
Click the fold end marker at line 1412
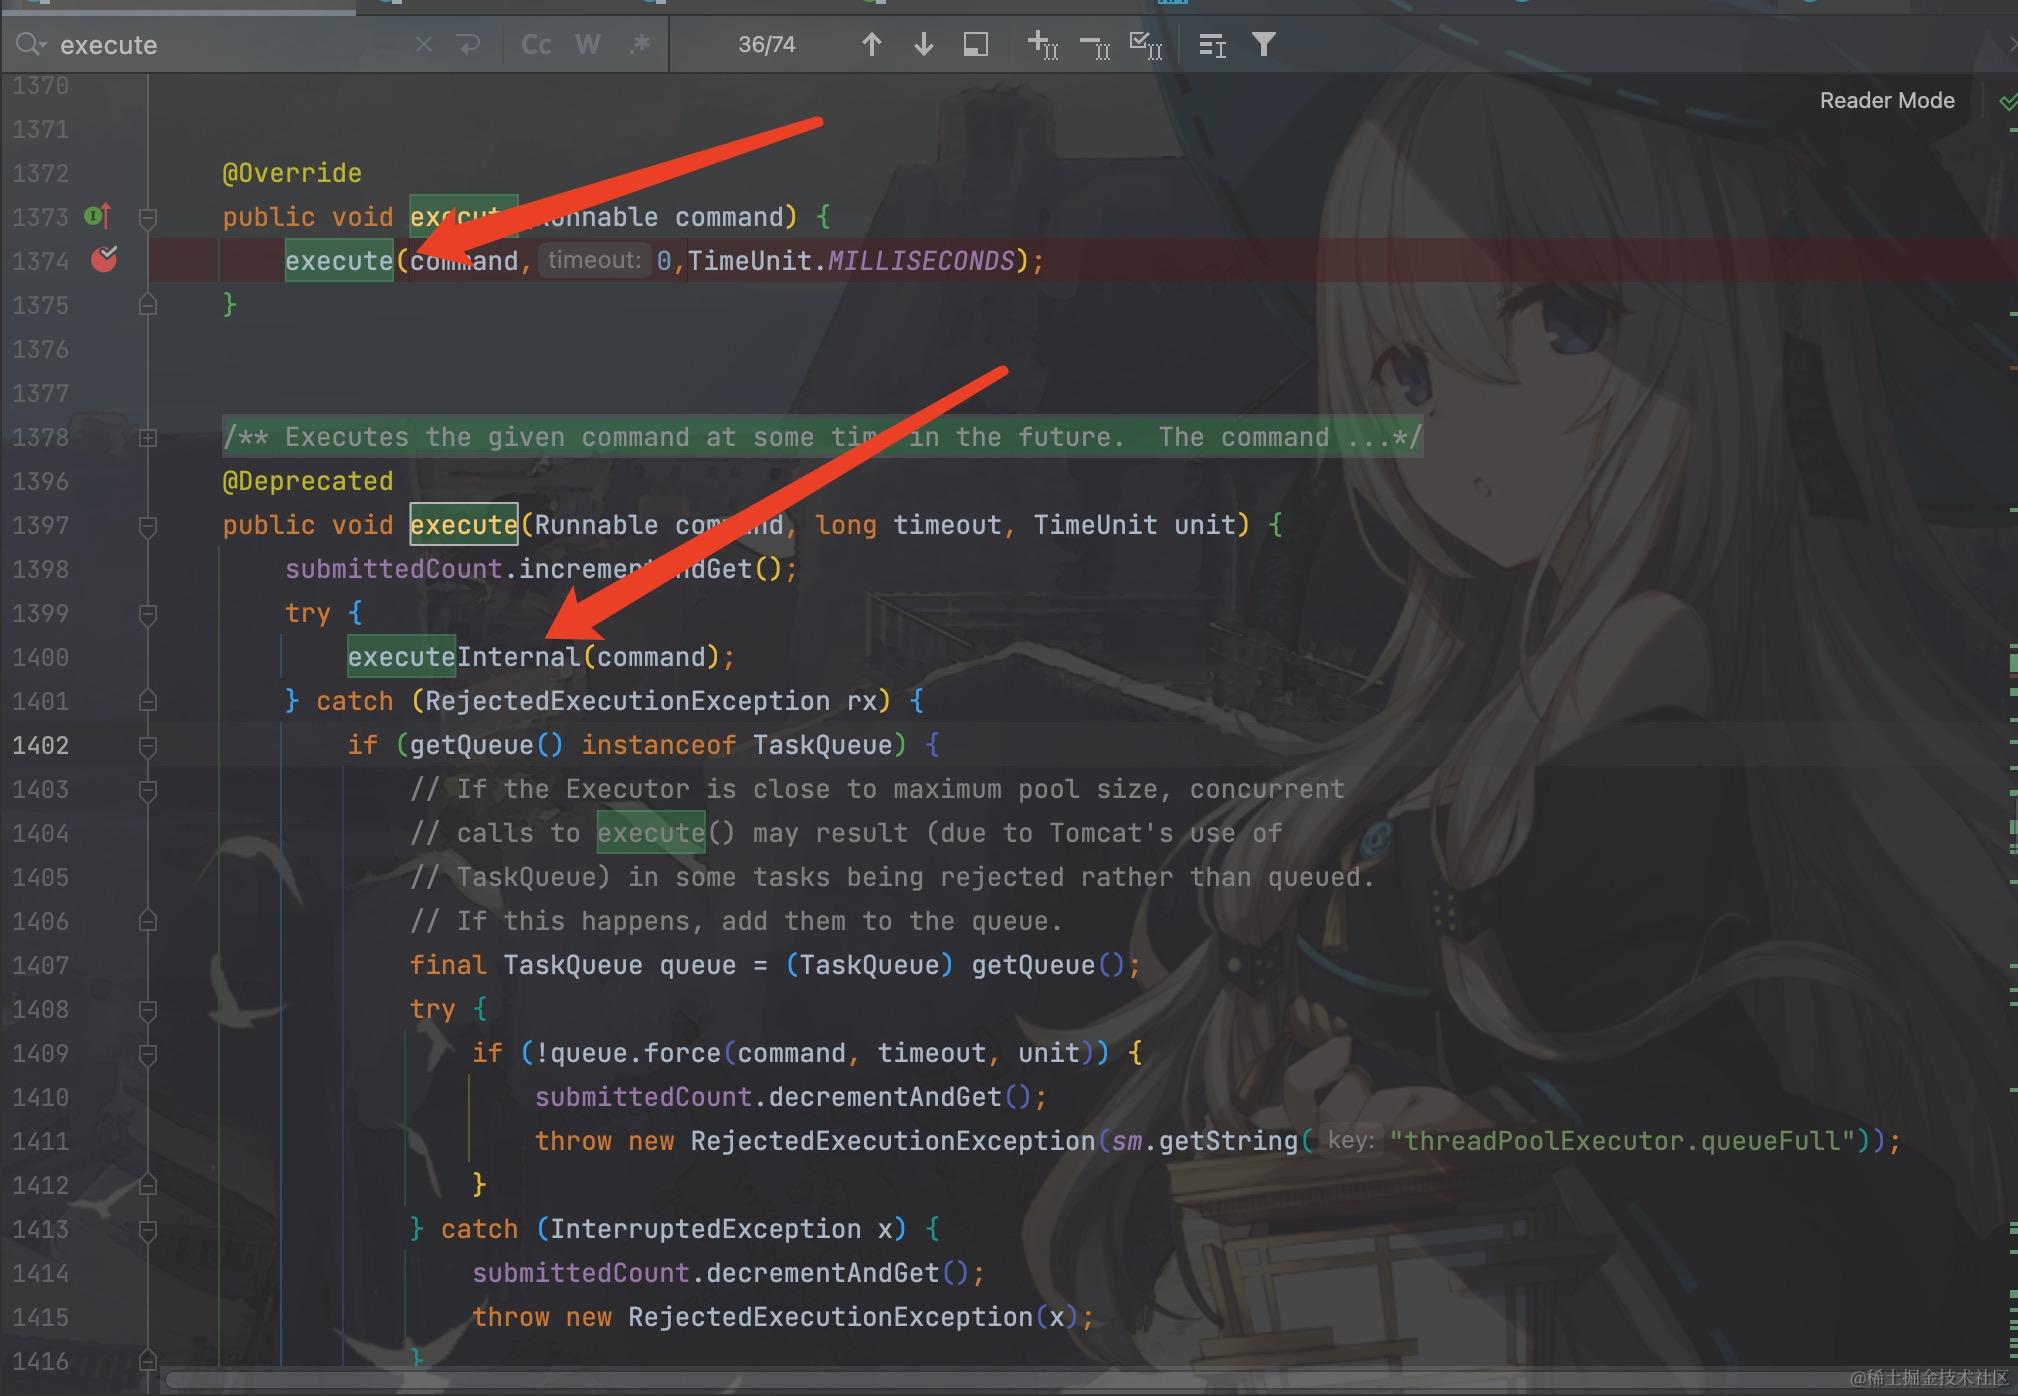(148, 1185)
